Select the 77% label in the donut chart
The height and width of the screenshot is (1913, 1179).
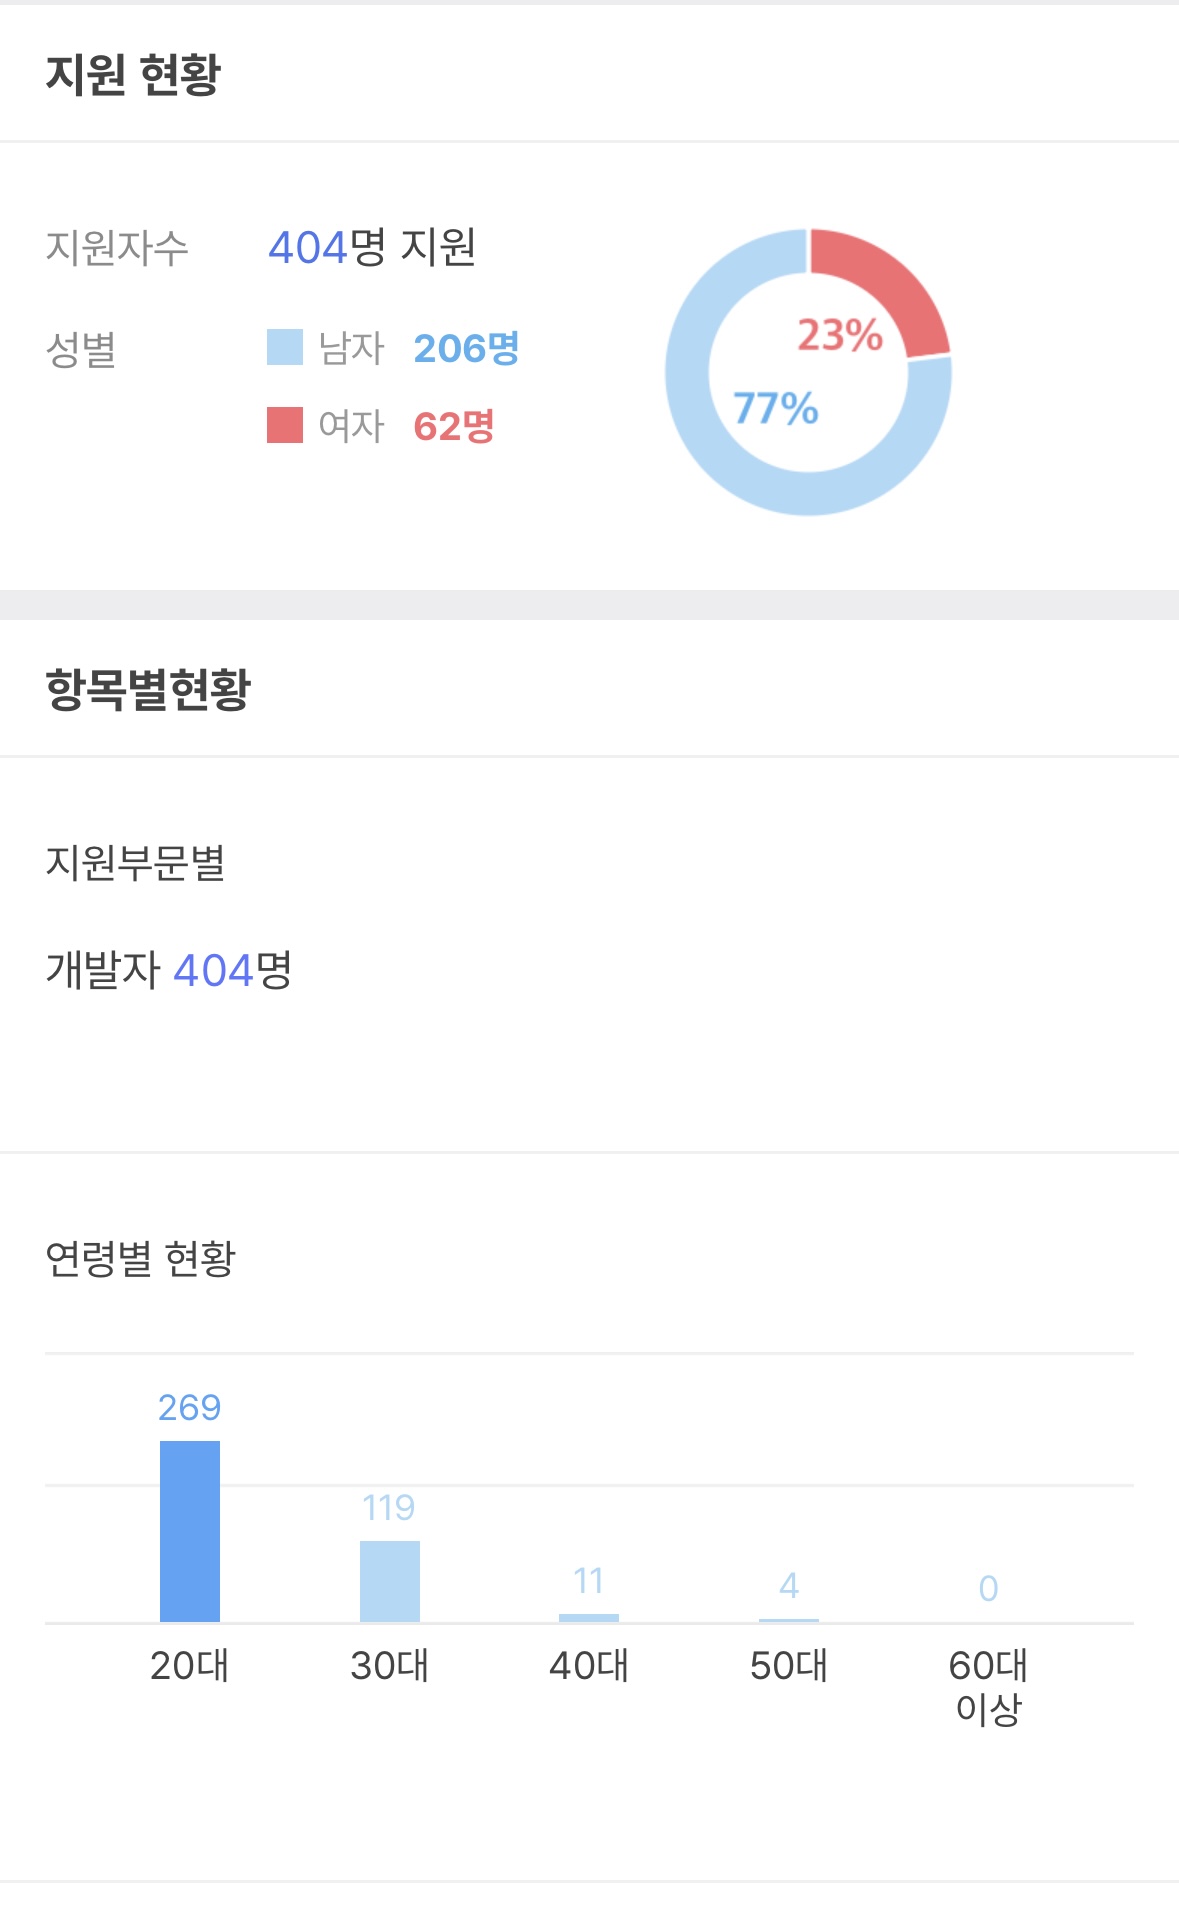[775, 408]
